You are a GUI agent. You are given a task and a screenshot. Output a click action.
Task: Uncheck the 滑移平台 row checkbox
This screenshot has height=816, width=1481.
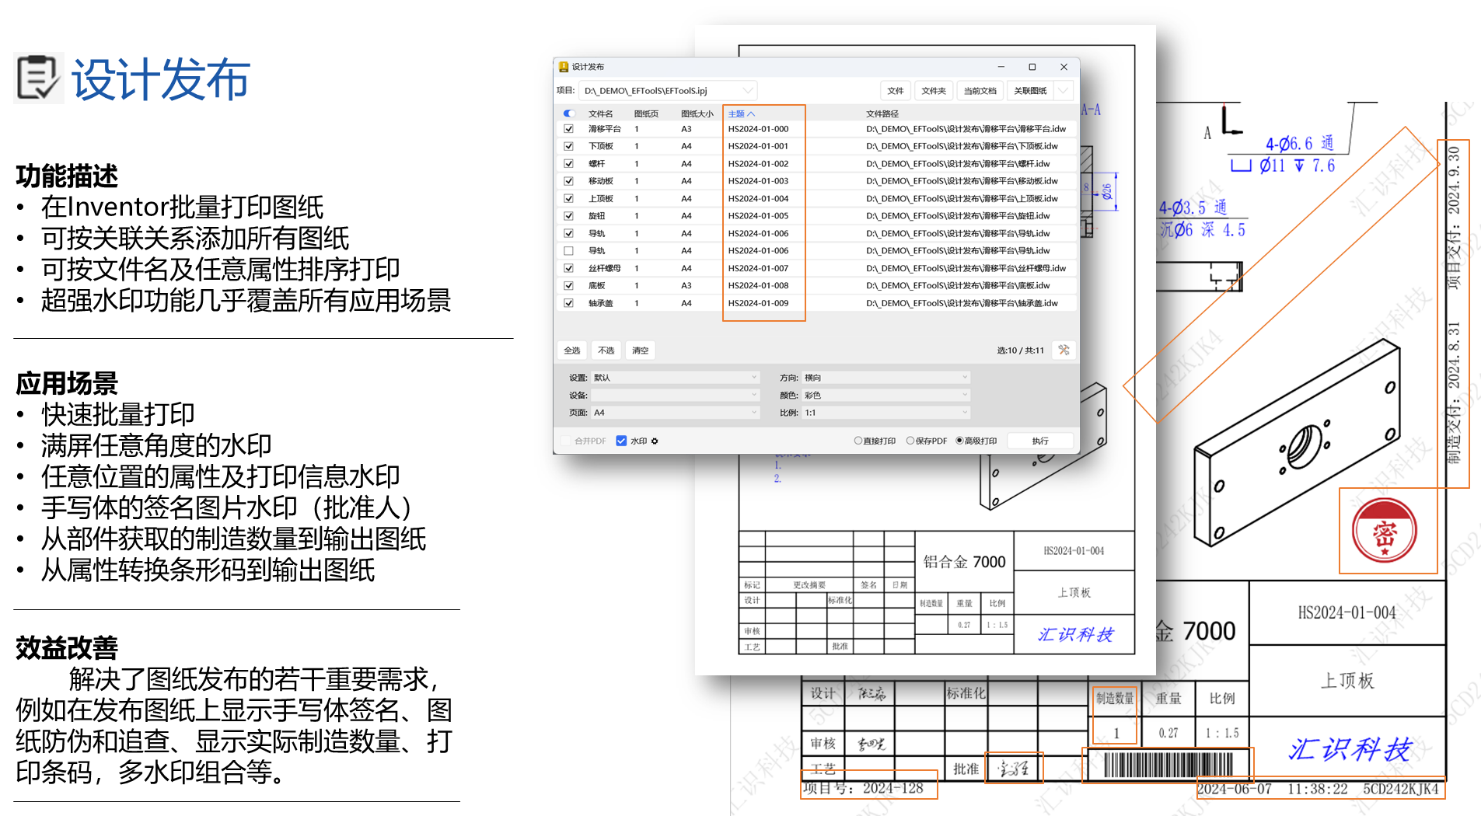568,129
